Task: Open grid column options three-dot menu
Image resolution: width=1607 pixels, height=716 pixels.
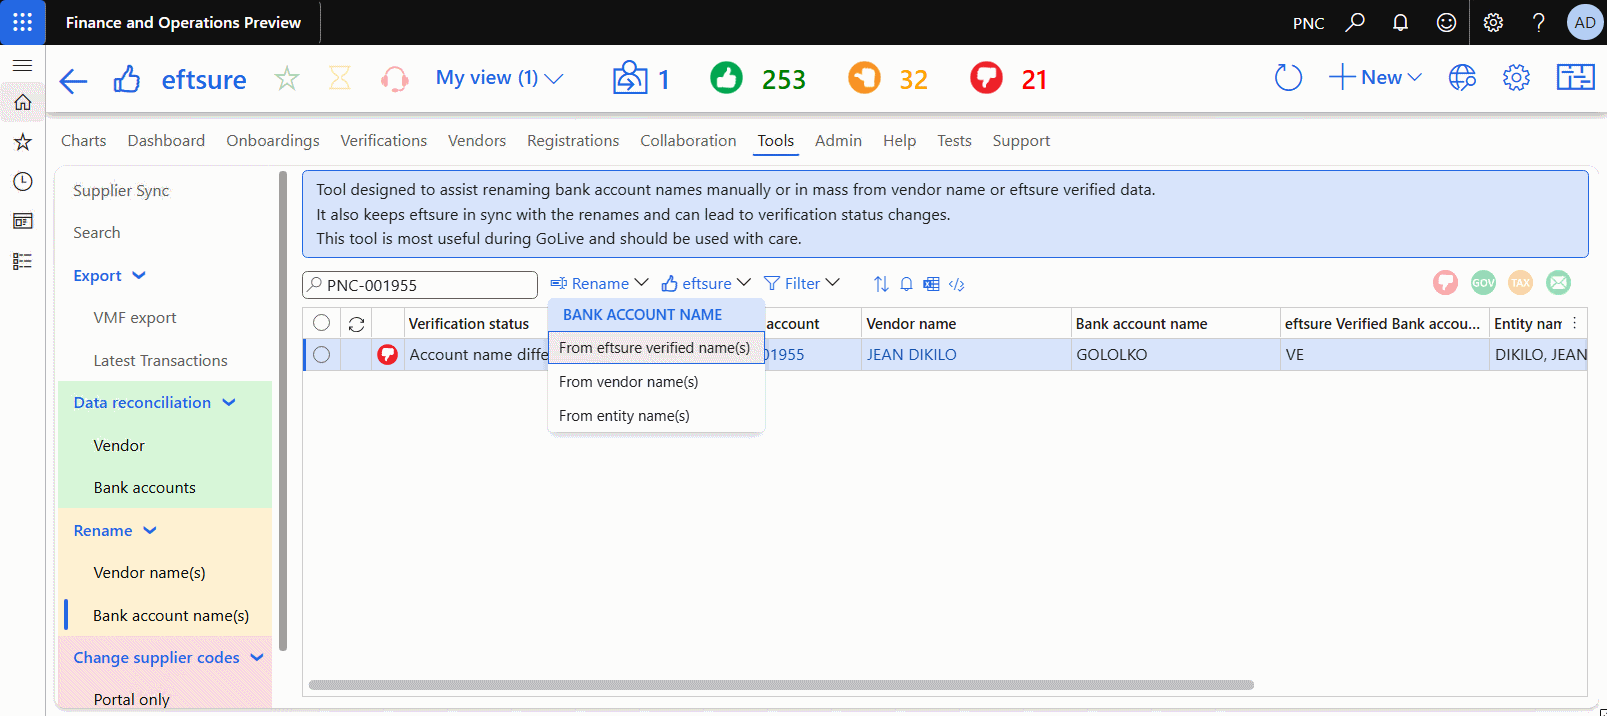Action: (x=1575, y=323)
